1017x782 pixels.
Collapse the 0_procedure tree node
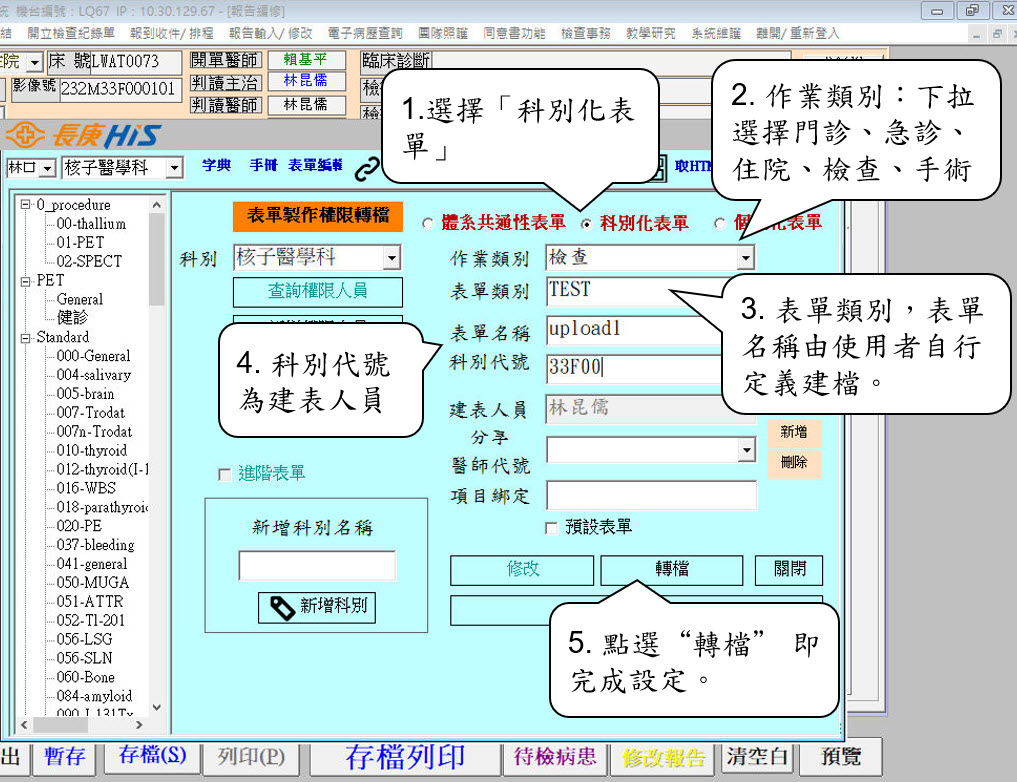(26, 205)
